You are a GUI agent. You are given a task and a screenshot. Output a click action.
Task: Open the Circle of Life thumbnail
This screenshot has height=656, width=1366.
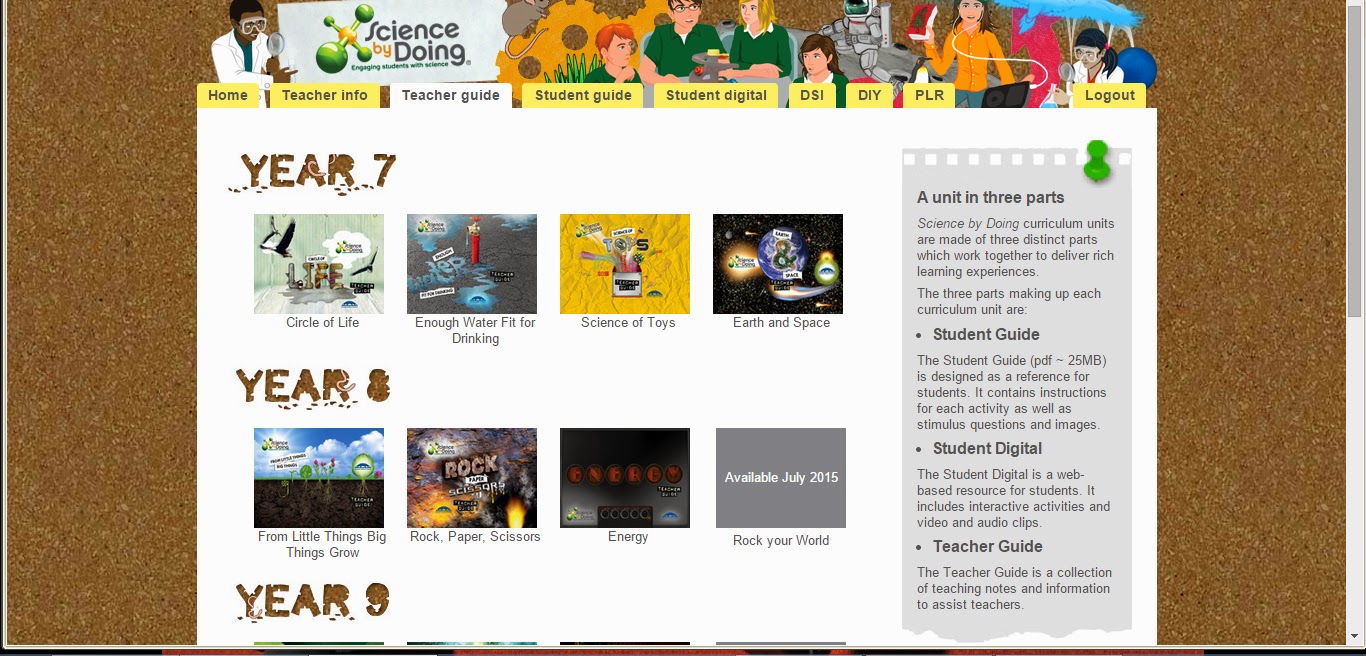(x=319, y=264)
